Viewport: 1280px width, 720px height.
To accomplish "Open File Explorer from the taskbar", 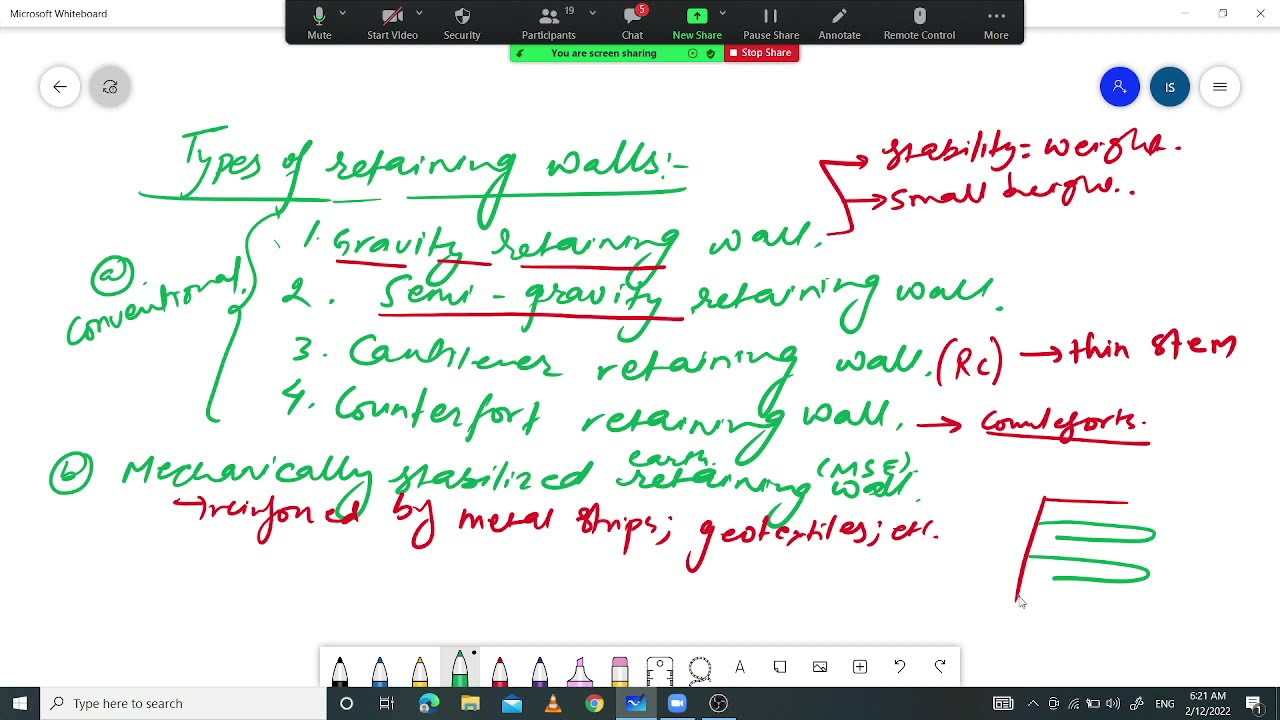I will pyautogui.click(x=470, y=703).
